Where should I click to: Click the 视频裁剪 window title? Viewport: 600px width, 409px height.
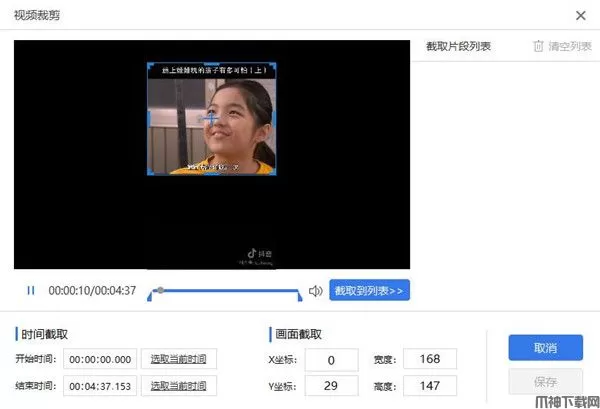[37, 15]
